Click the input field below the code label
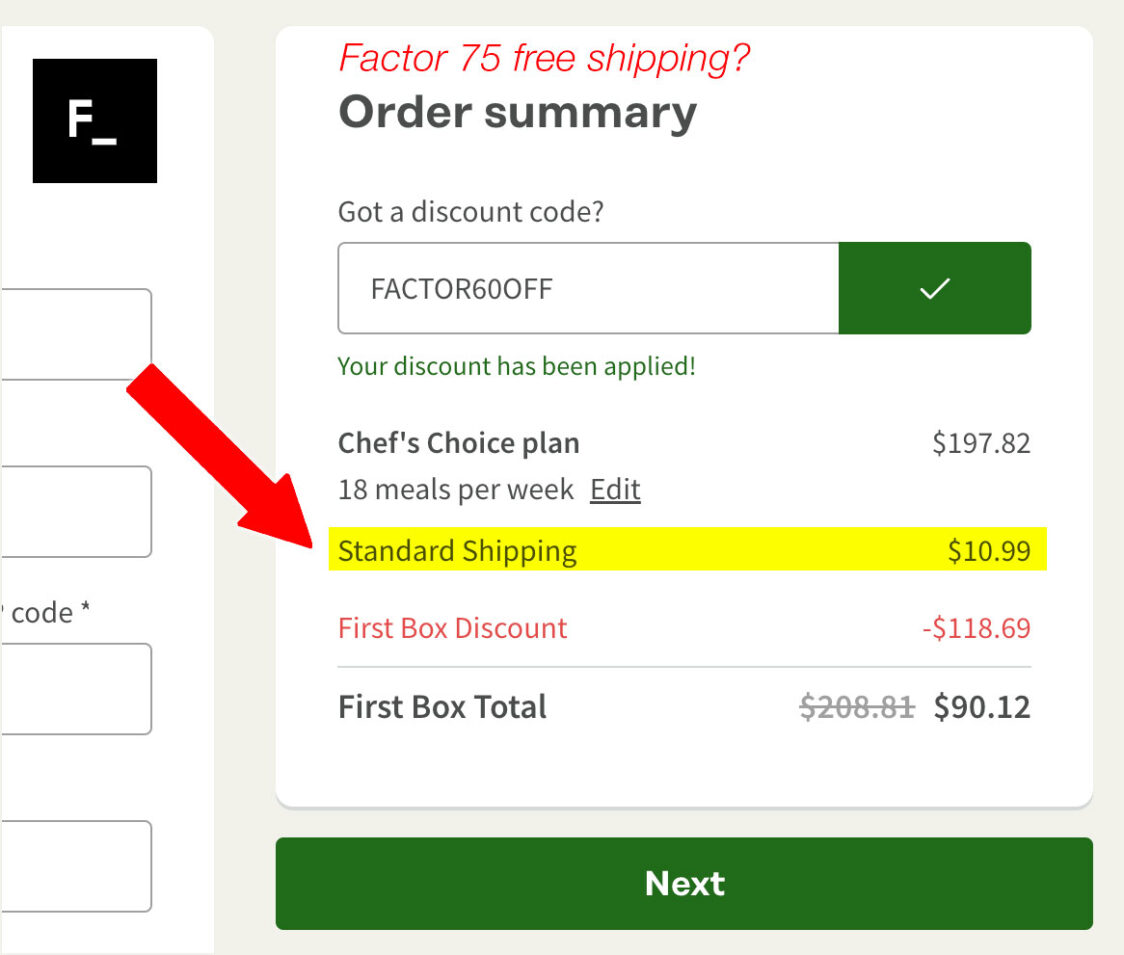The image size is (1124, 955). point(76,689)
